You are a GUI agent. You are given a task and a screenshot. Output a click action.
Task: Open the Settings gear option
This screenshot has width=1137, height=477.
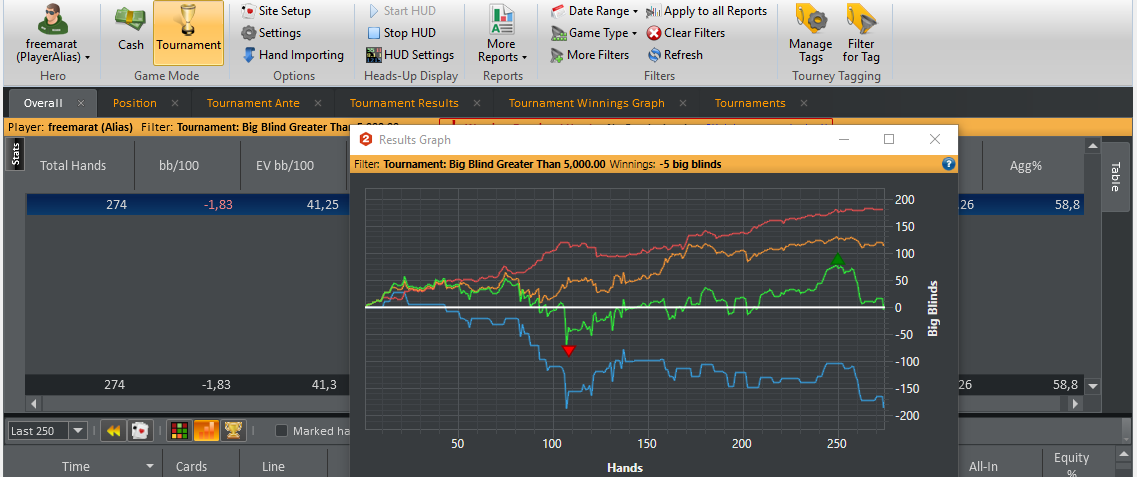[x=271, y=33]
